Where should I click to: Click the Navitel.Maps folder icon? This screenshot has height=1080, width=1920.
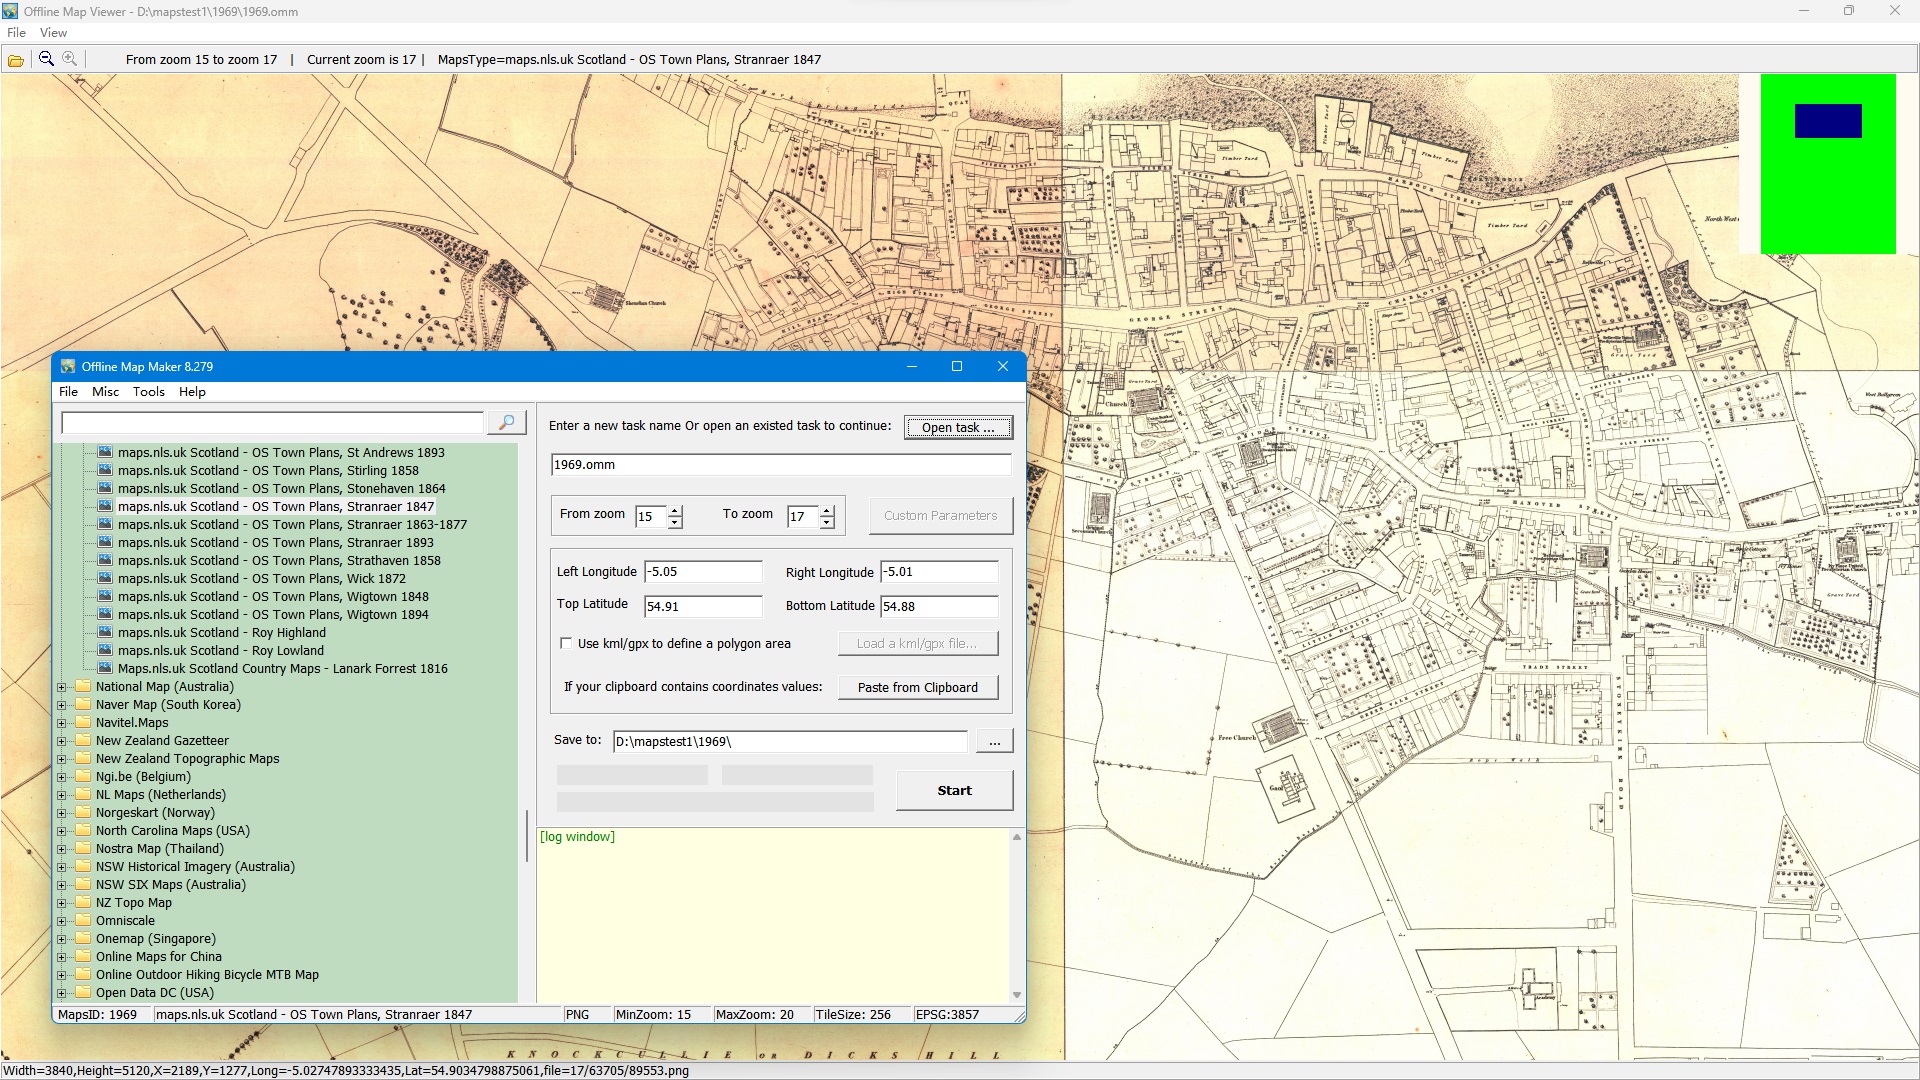[83, 723]
